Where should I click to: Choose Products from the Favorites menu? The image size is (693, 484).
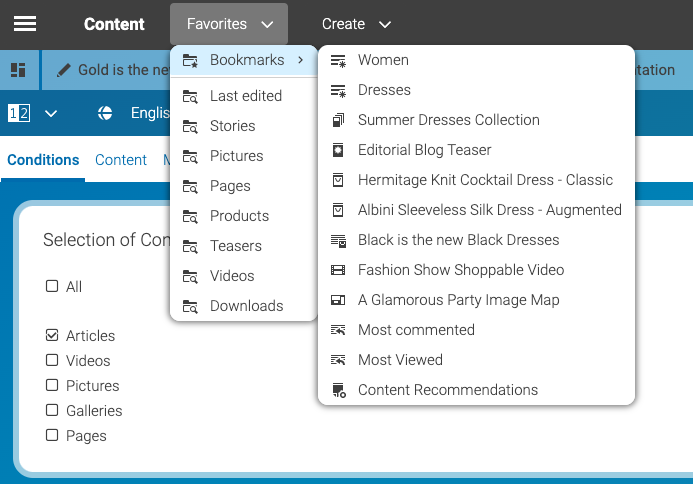pyautogui.click(x=239, y=216)
